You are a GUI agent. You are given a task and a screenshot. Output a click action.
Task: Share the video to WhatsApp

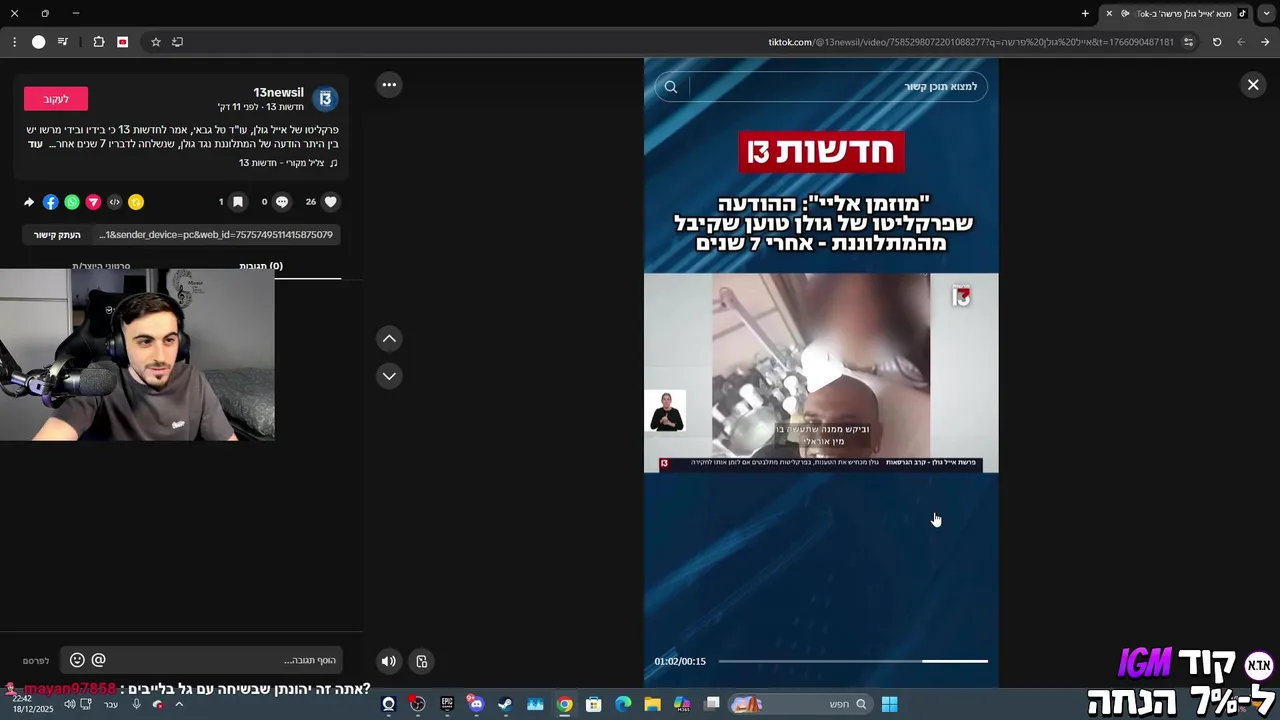(72, 202)
